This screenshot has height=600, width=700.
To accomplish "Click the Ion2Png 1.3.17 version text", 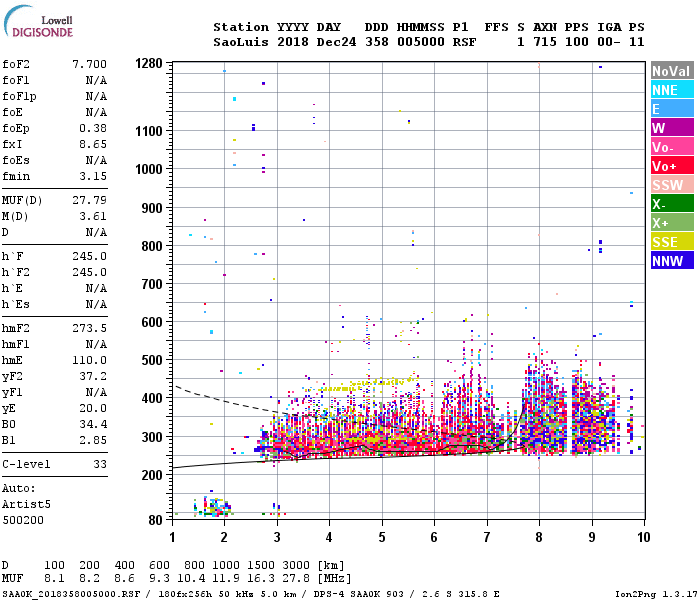I will 656,594.
